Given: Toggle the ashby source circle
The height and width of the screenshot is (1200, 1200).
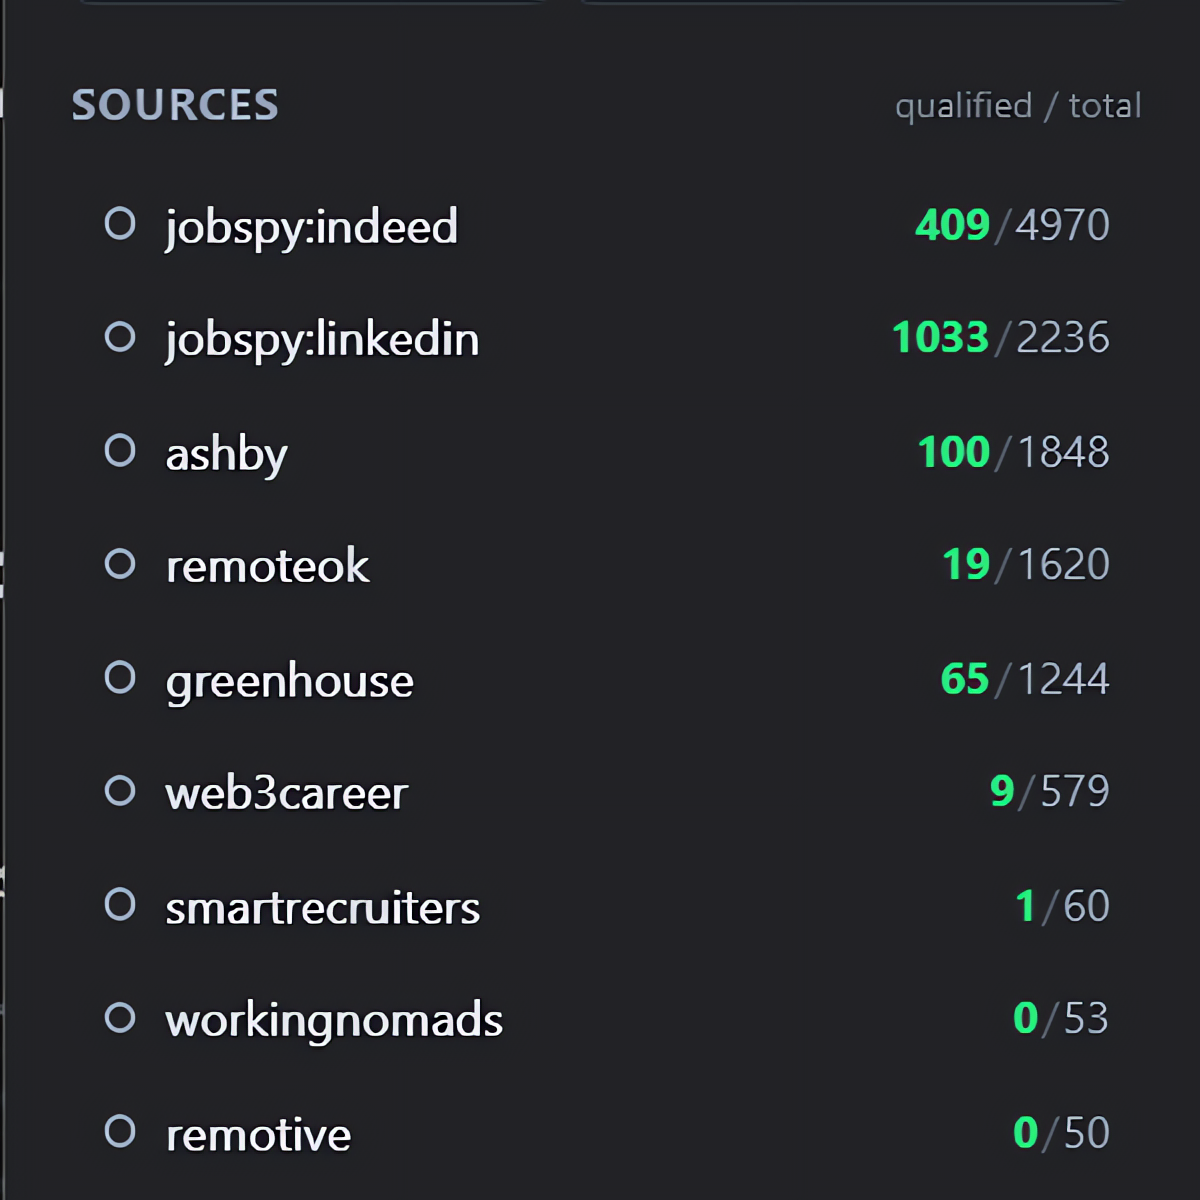Looking at the screenshot, I should [x=120, y=451].
